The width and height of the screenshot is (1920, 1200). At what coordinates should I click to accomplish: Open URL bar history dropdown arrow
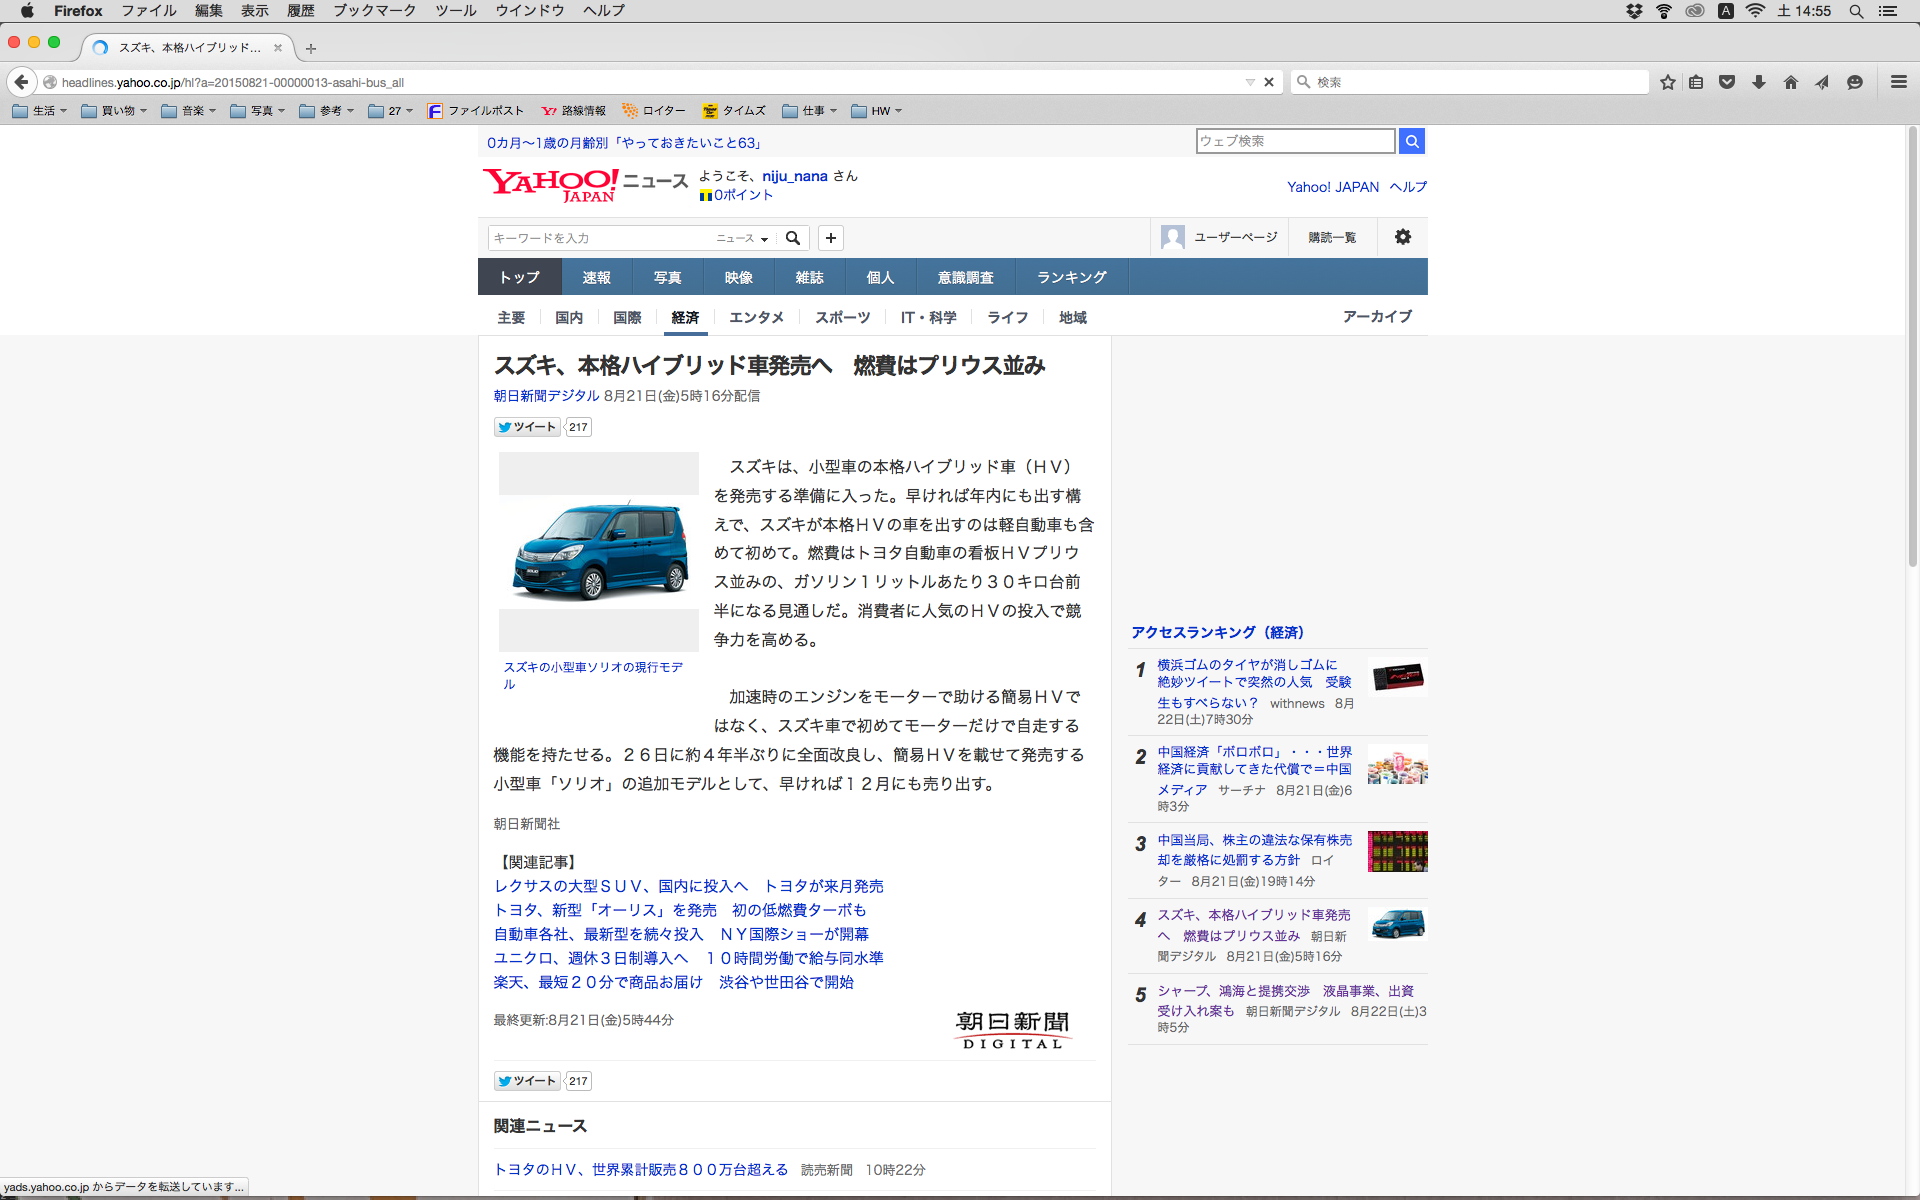1250,82
